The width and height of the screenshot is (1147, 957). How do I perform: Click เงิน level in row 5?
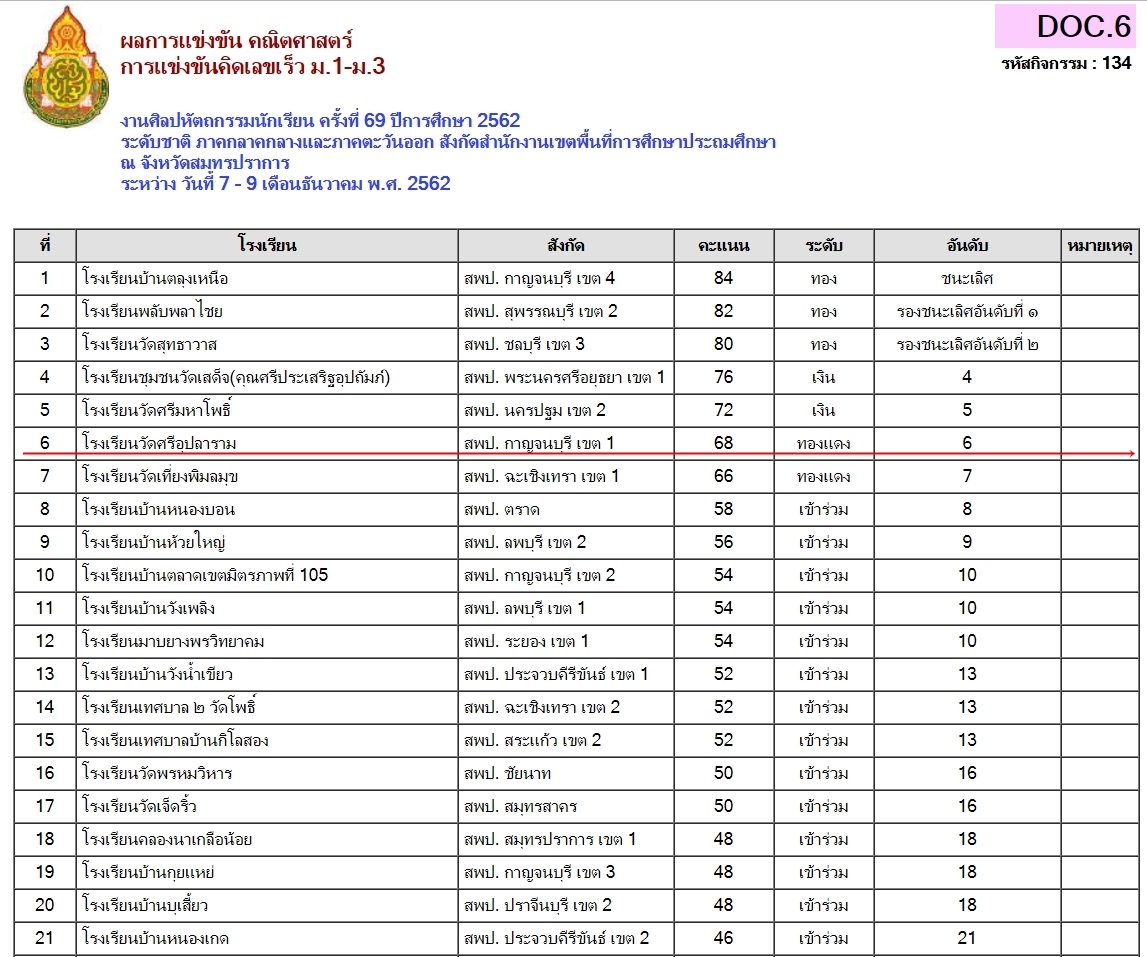[824, 410]
